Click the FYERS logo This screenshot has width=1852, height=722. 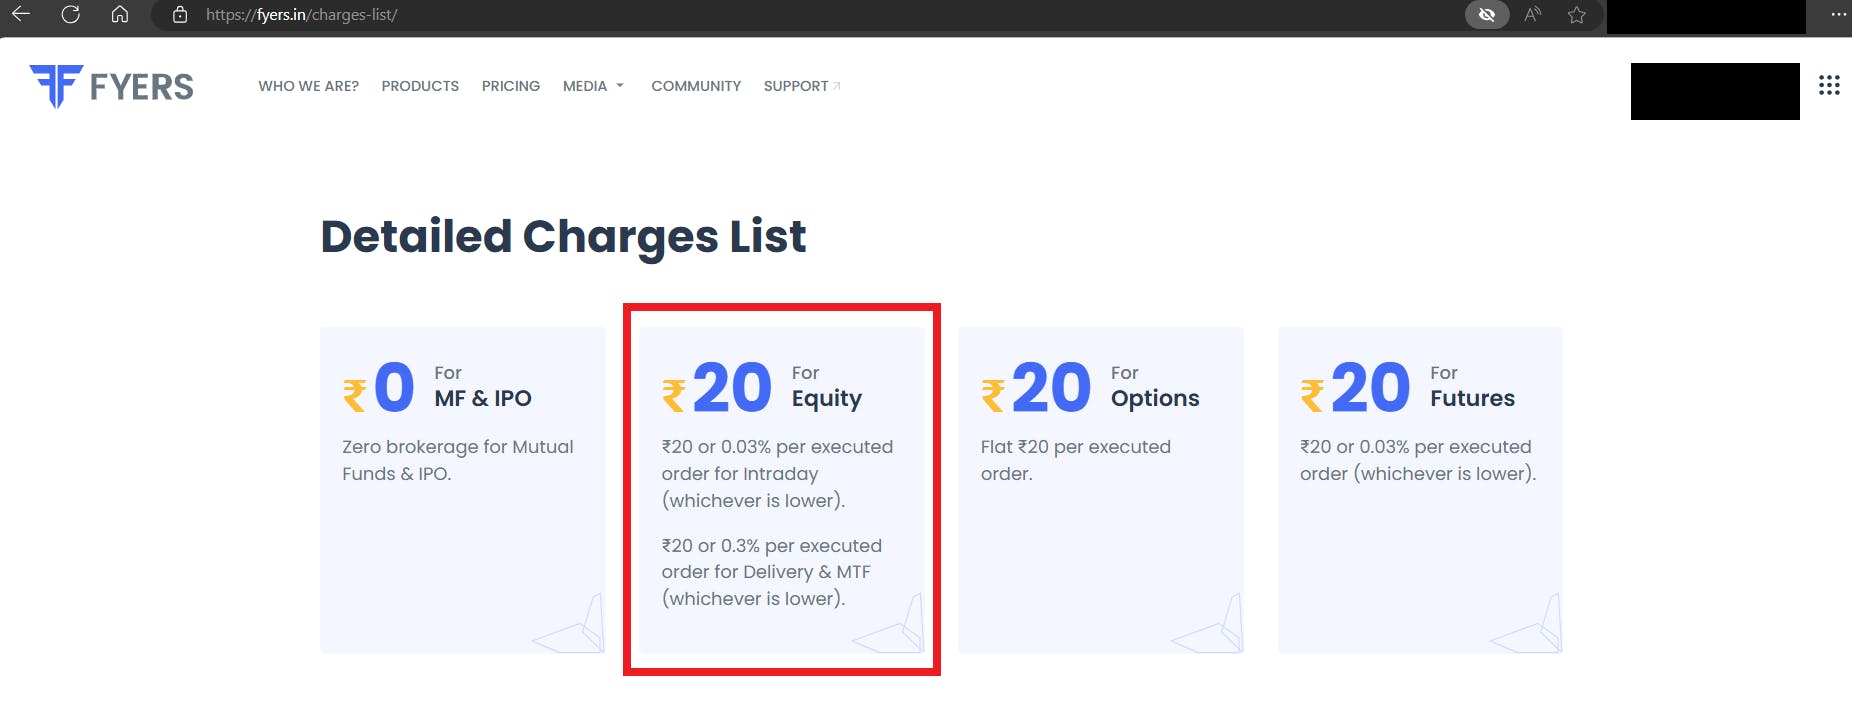click(112, 86)
